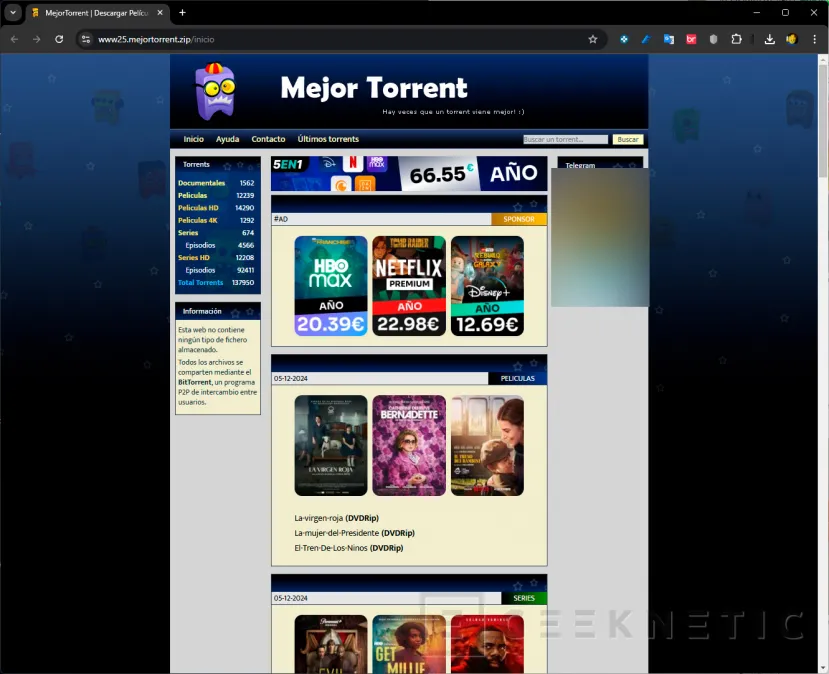
Task: Click the red extension icon in the toolbar
Action: click(x=691, y=39)
